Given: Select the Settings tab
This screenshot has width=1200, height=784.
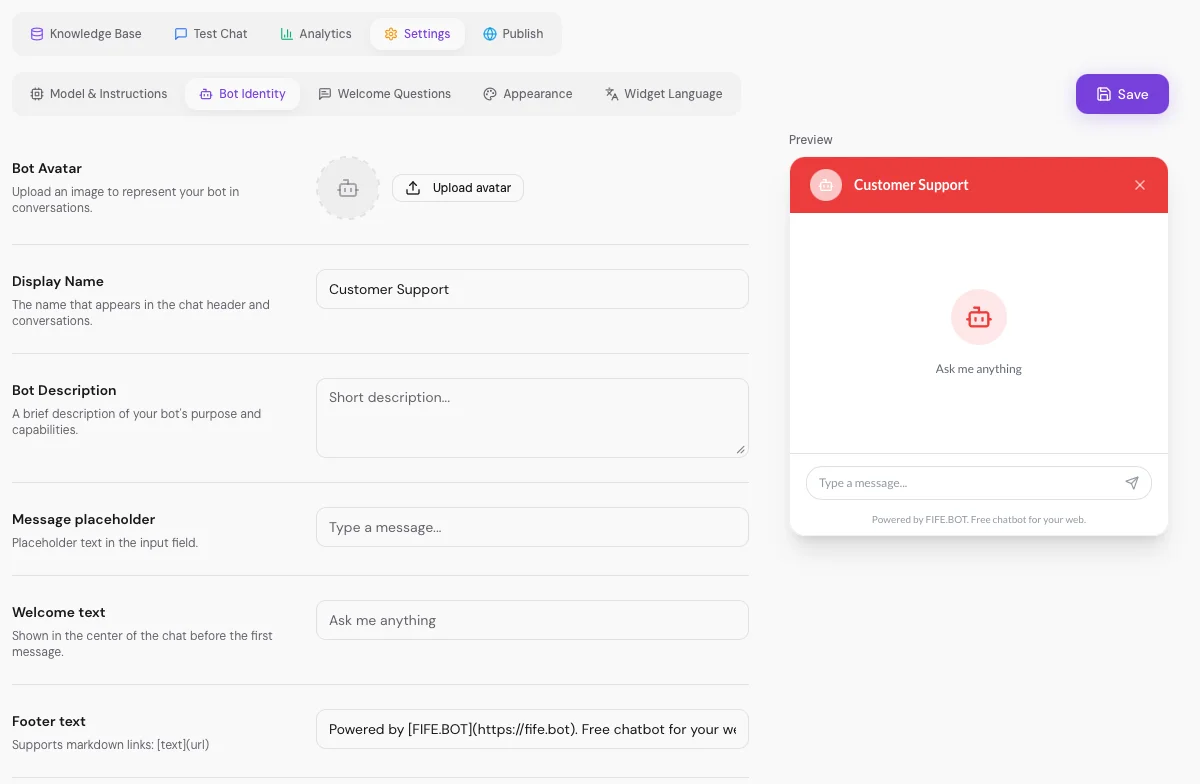Looking at the screenshot, I should [417, 34].
